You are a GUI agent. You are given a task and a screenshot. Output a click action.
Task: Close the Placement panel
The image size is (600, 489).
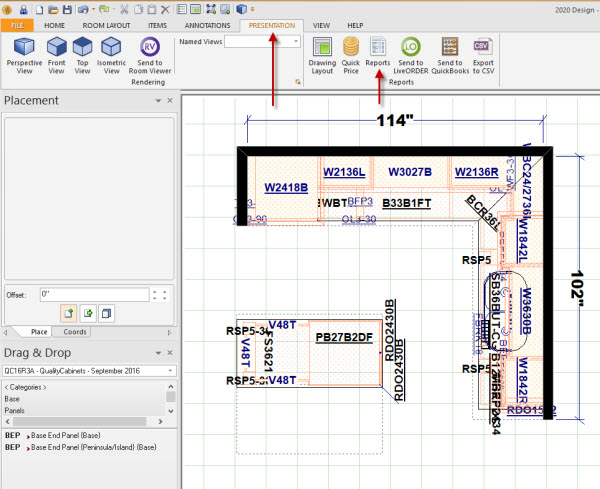[170, 101]
